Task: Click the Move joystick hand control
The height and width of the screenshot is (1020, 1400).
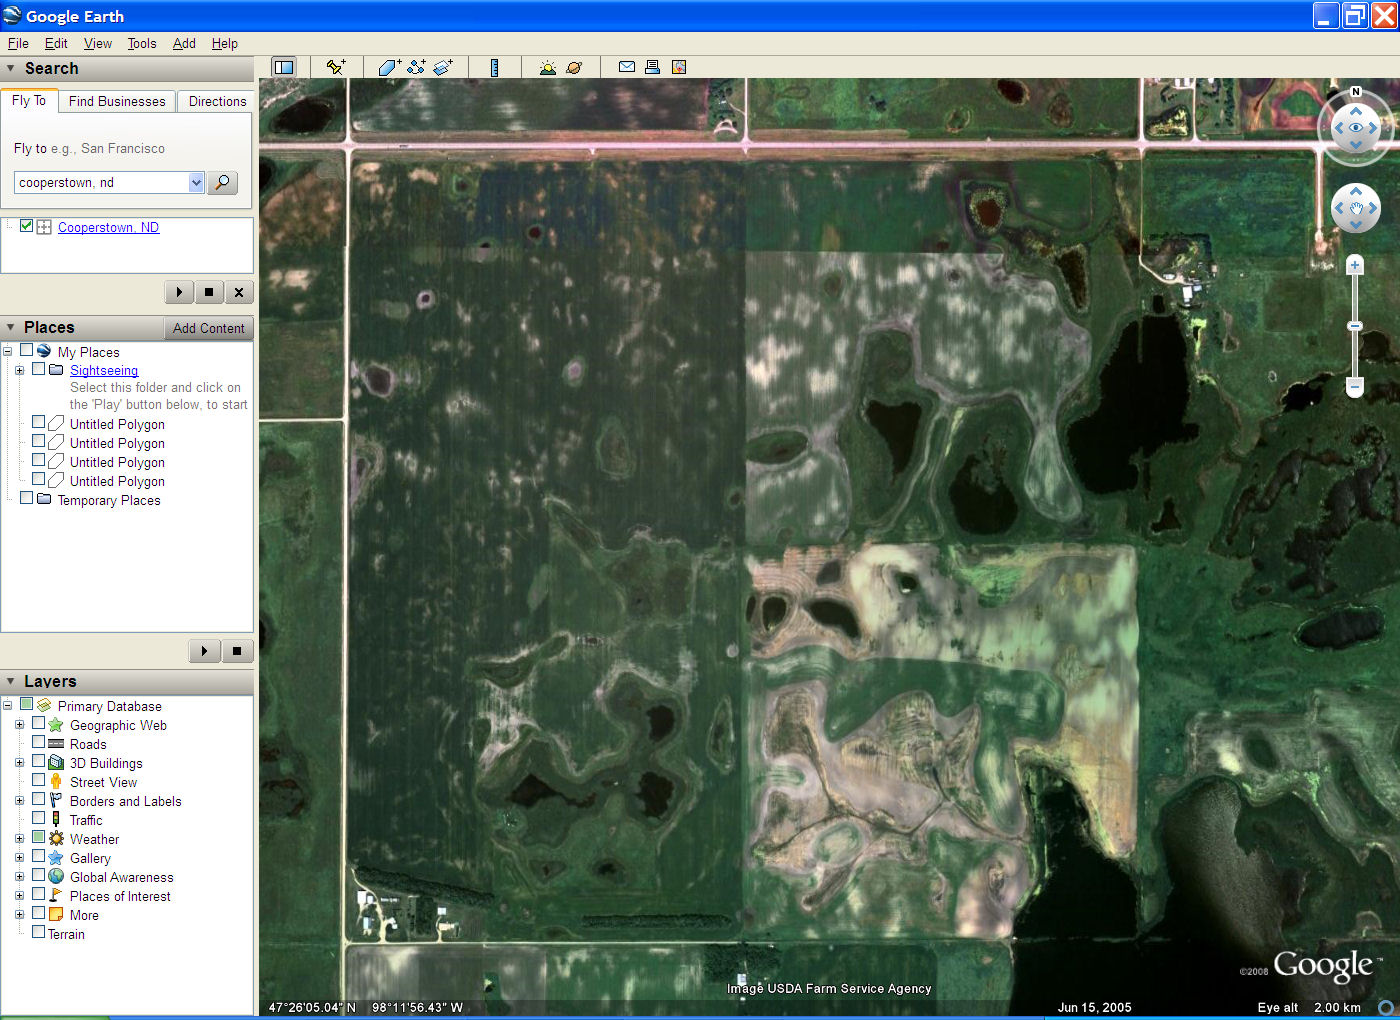Action: pyautogui.click(x=1356, y=208)
